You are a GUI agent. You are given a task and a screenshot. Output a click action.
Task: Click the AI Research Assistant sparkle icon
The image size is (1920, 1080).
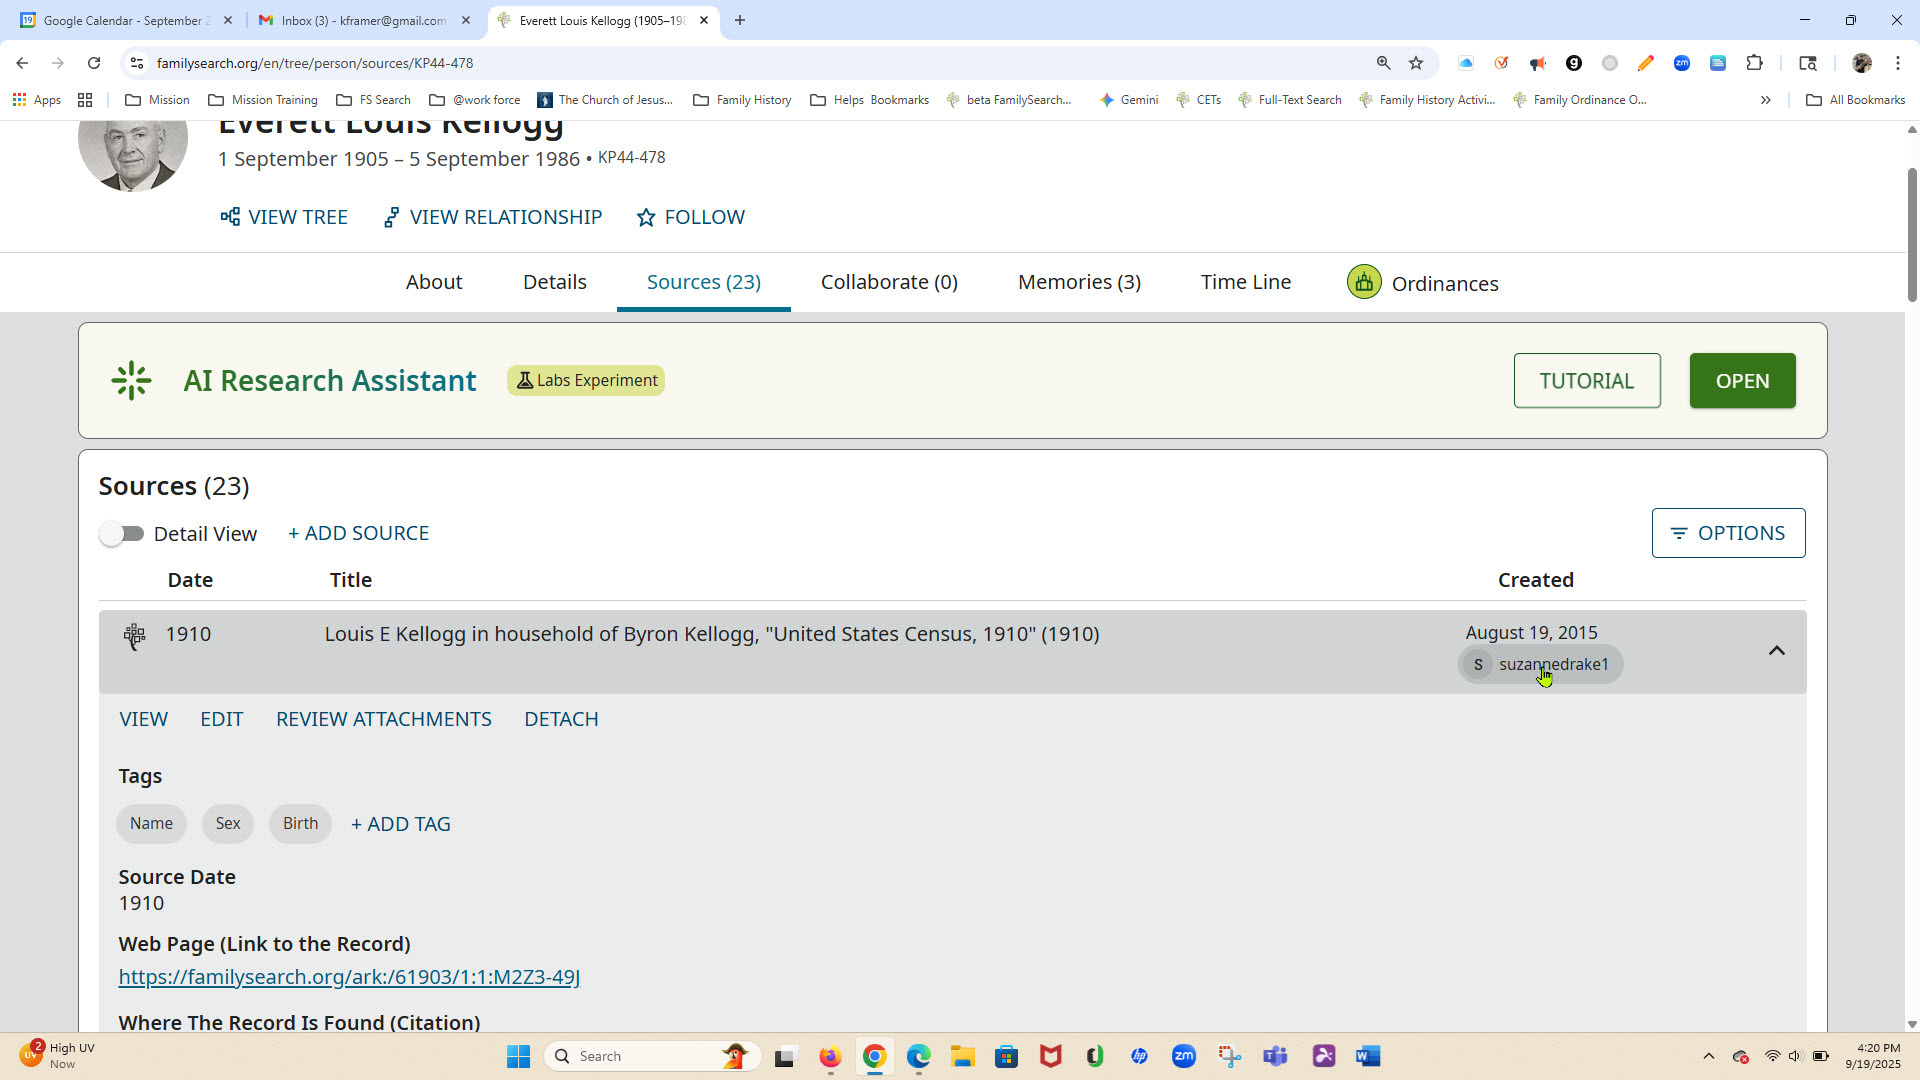(131, 381)
